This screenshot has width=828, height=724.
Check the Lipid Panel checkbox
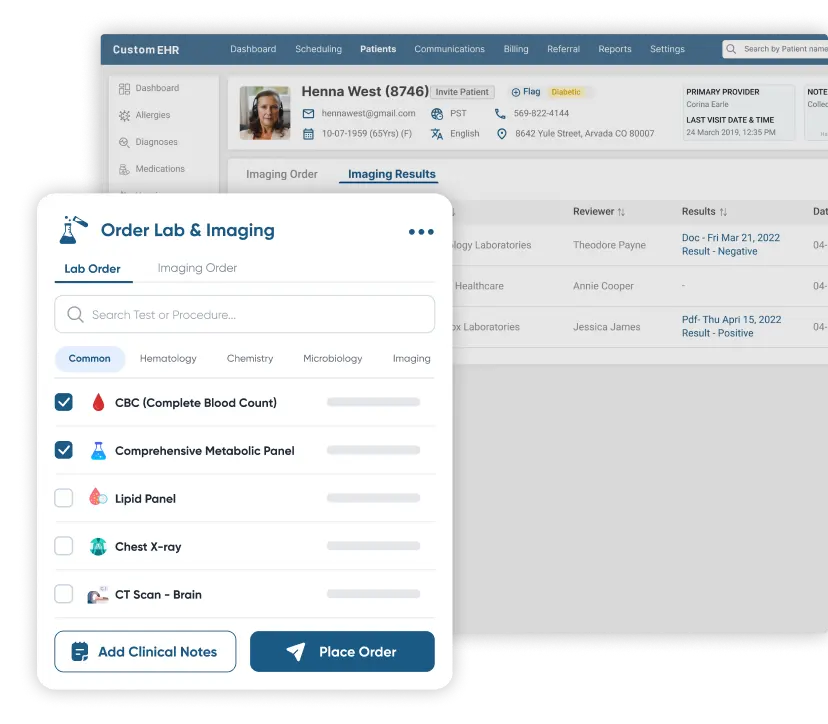click(x=64, y=497)
